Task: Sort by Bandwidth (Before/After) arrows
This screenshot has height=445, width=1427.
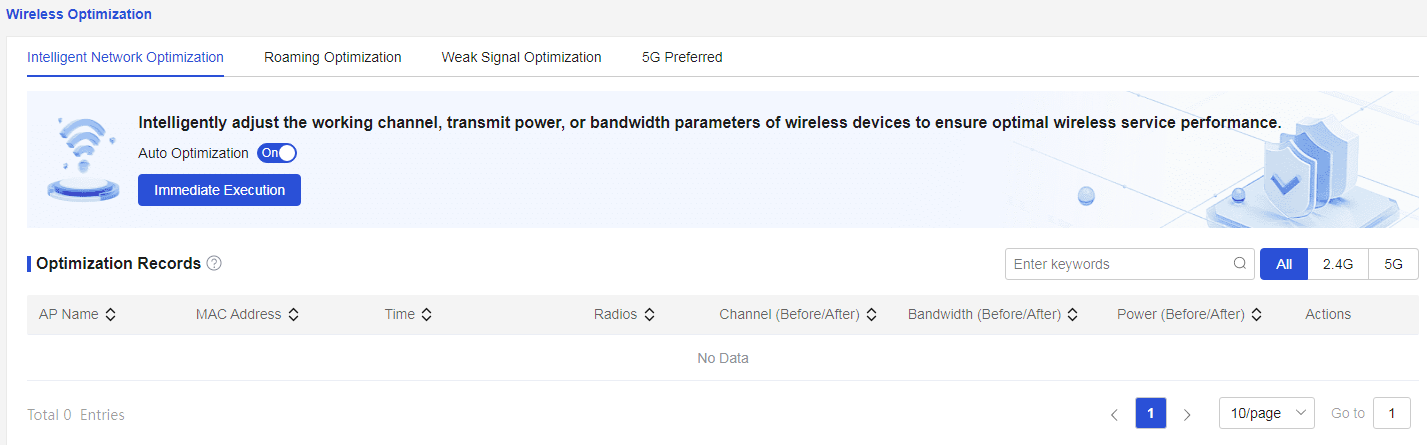Action: [x=1072, y=314]
